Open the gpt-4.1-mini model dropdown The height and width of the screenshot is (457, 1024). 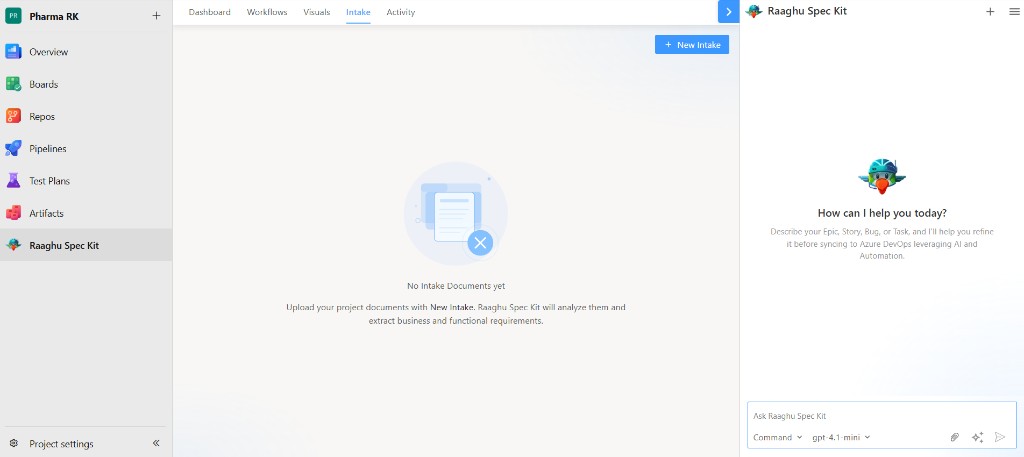[x=841, y=437]
